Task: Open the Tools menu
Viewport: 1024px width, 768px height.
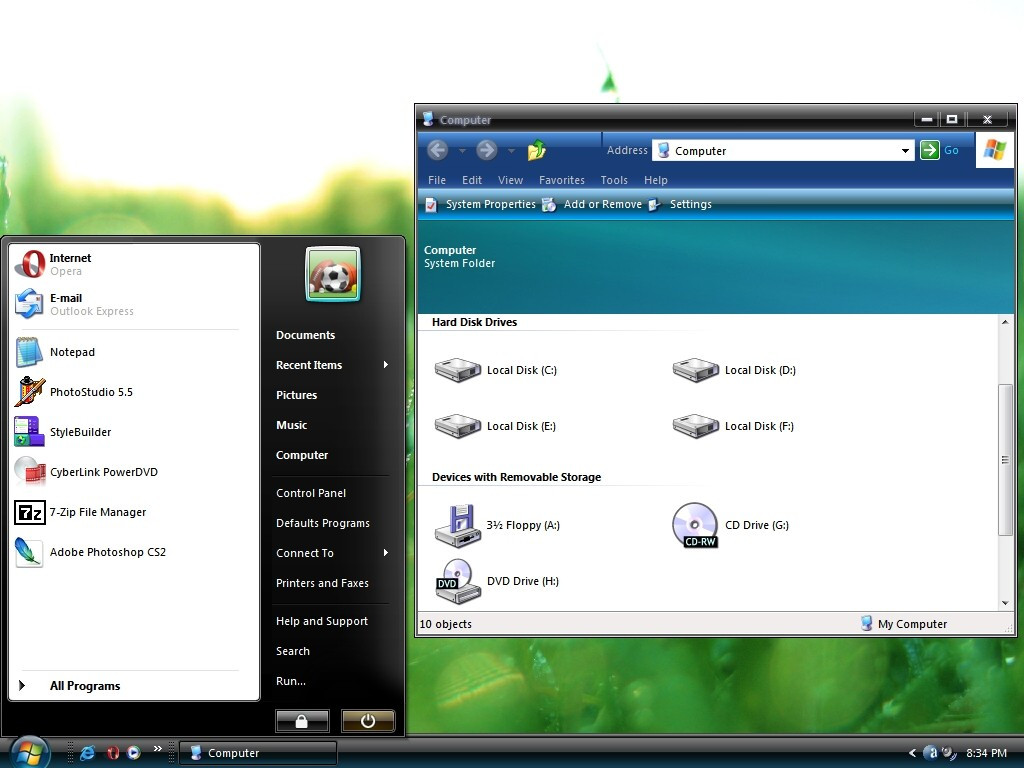Action: [614, 180]
